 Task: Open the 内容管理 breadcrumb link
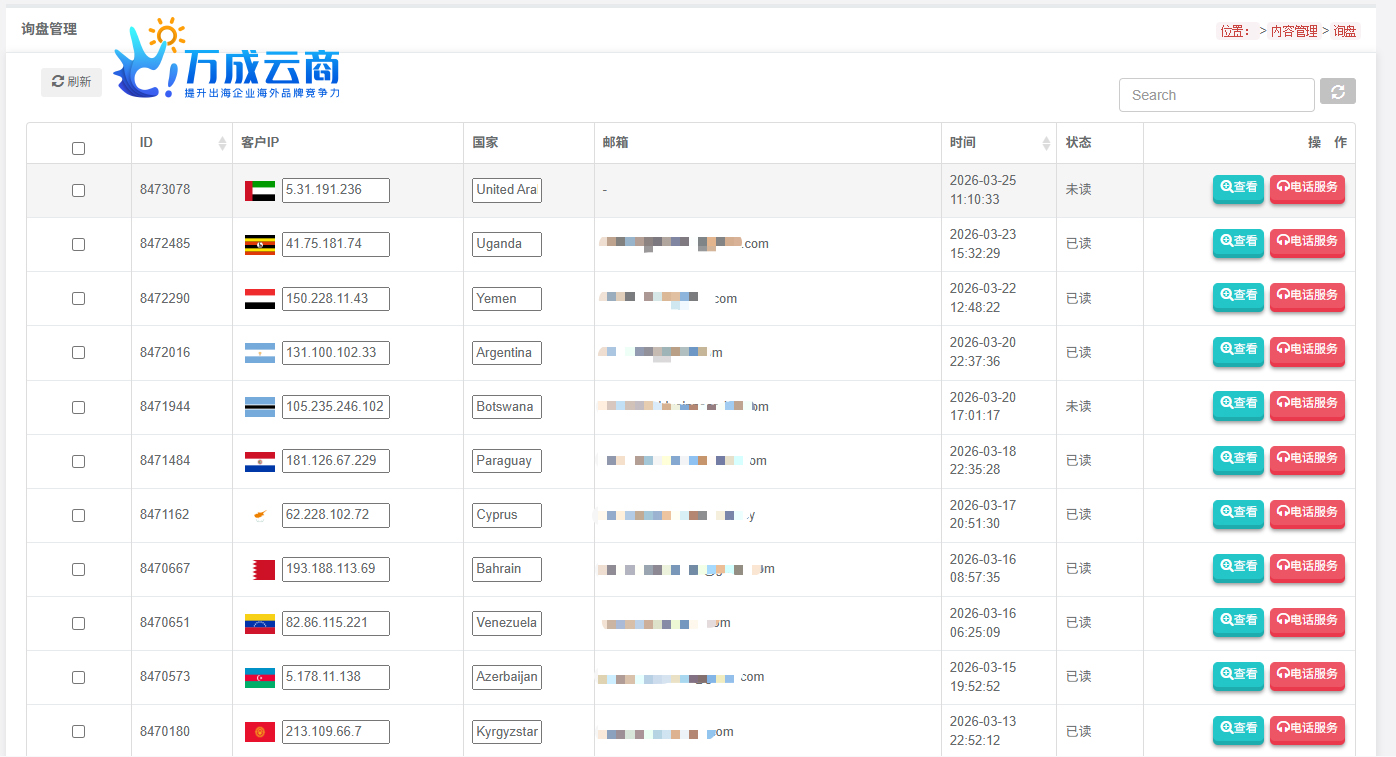[x=1293, y=31]
